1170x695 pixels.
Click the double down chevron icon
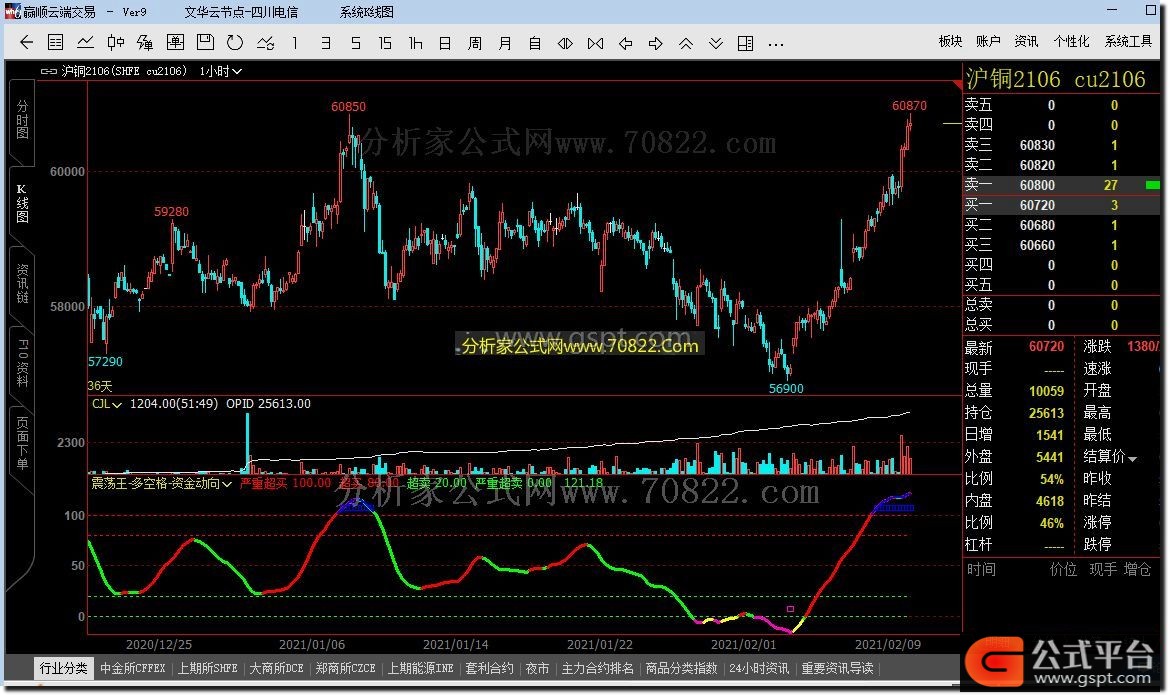click(716, 43)
